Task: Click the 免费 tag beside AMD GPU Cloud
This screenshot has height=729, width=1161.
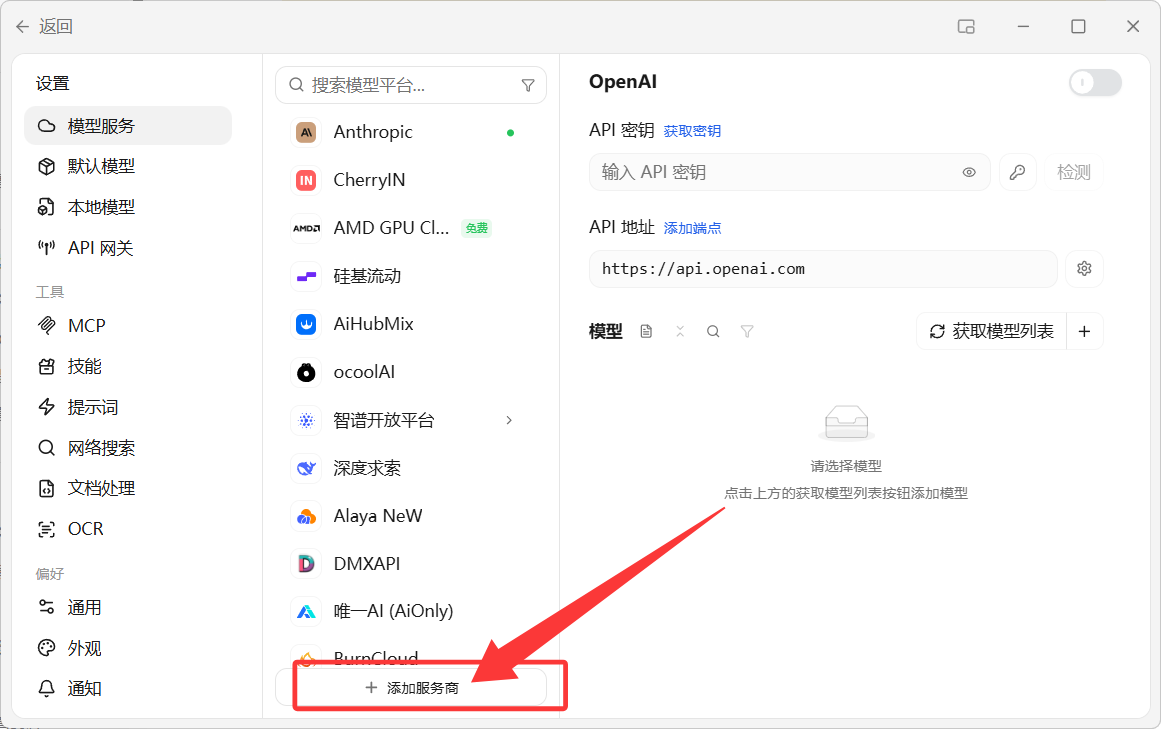Action: [x=477, y=228]
